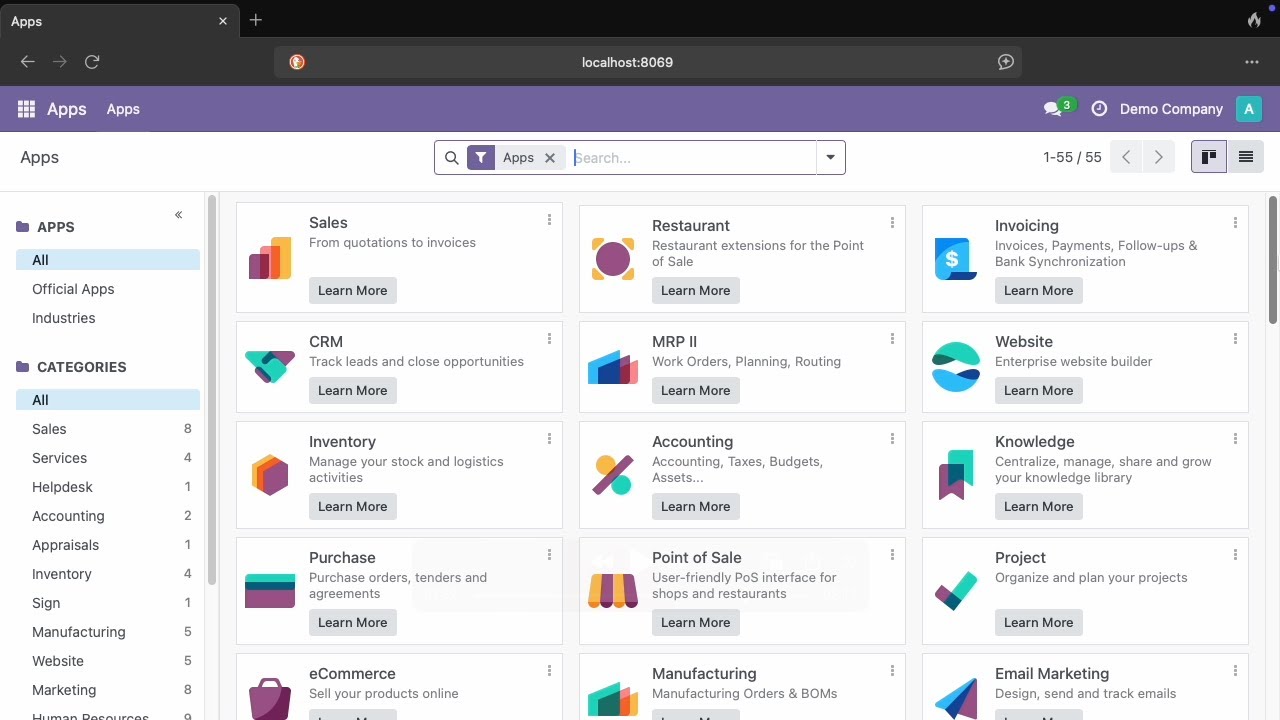Click Learn More on the Point of Sale card

click(x=696, y=623)
